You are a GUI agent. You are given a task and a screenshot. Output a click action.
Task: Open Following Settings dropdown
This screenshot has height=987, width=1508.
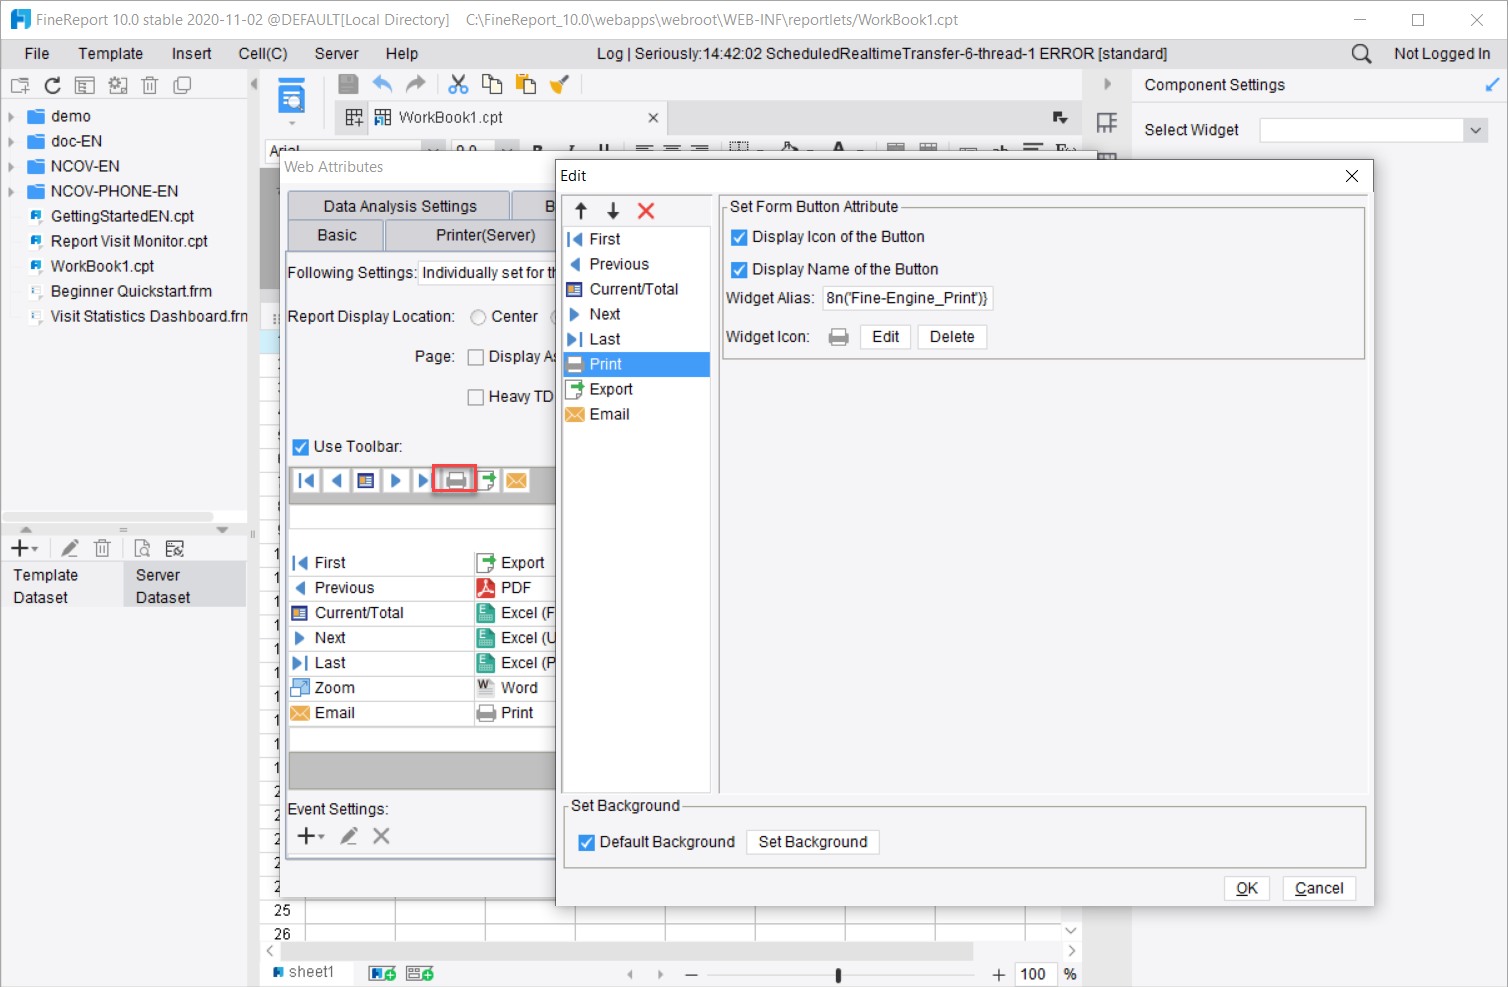pyautogui.click(x=487, y=273)
